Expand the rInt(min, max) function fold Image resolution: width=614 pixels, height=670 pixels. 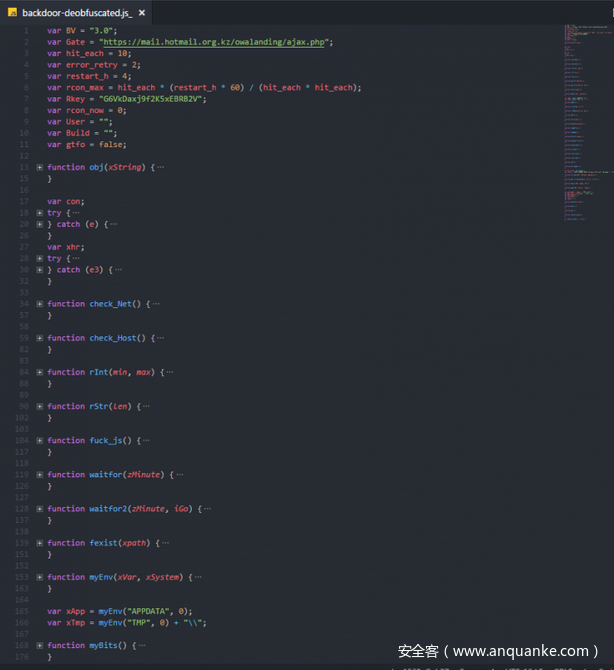click(x=39, y=372)
